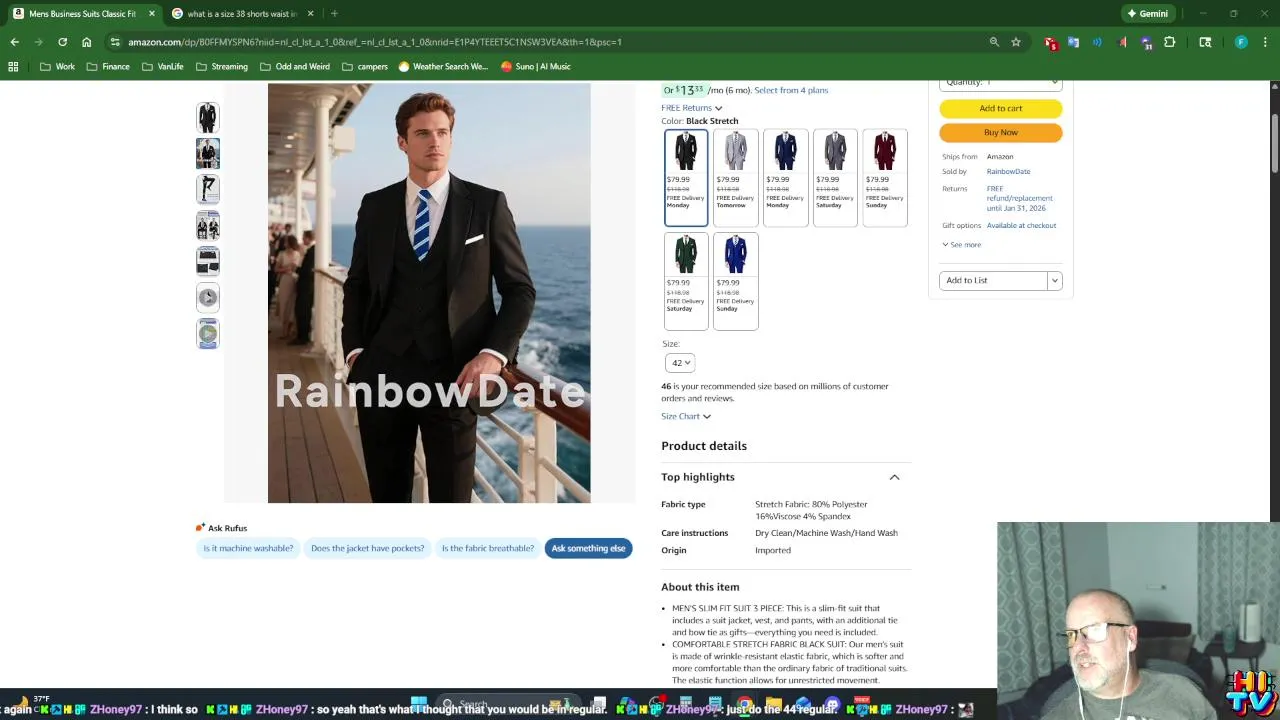Screen dimensions: 1280x720
Task: Open Select from 4 plans link
Action: tap(791, 90)
